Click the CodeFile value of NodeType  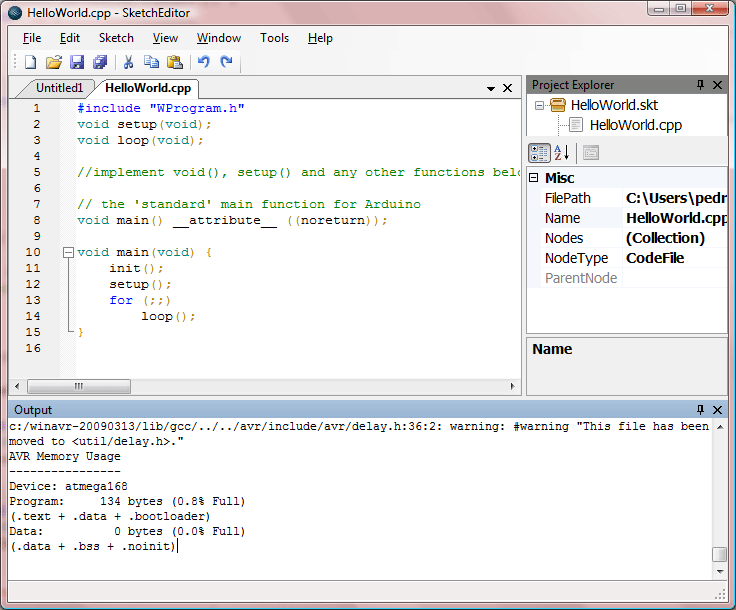click(655, 259)
